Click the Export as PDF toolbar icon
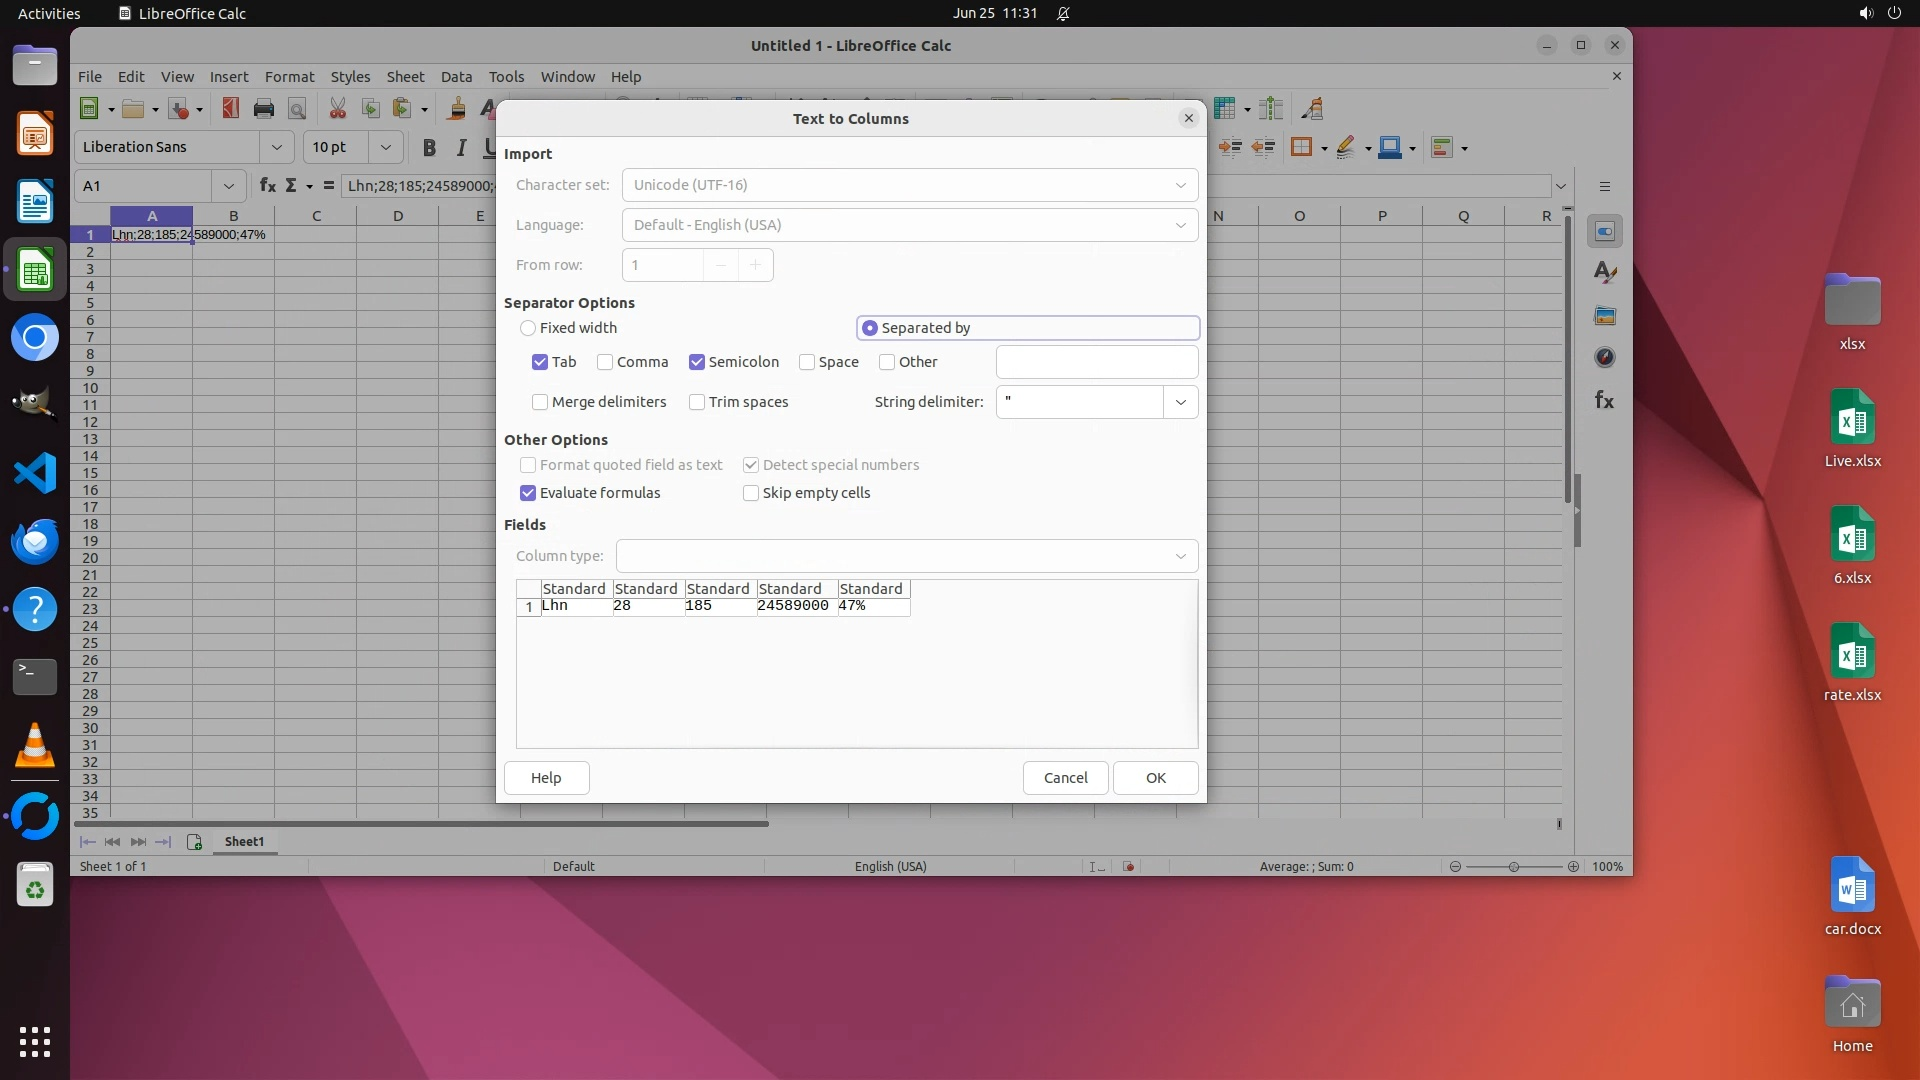This screenshot has width=1920, height=1080. tap(231, 109)
